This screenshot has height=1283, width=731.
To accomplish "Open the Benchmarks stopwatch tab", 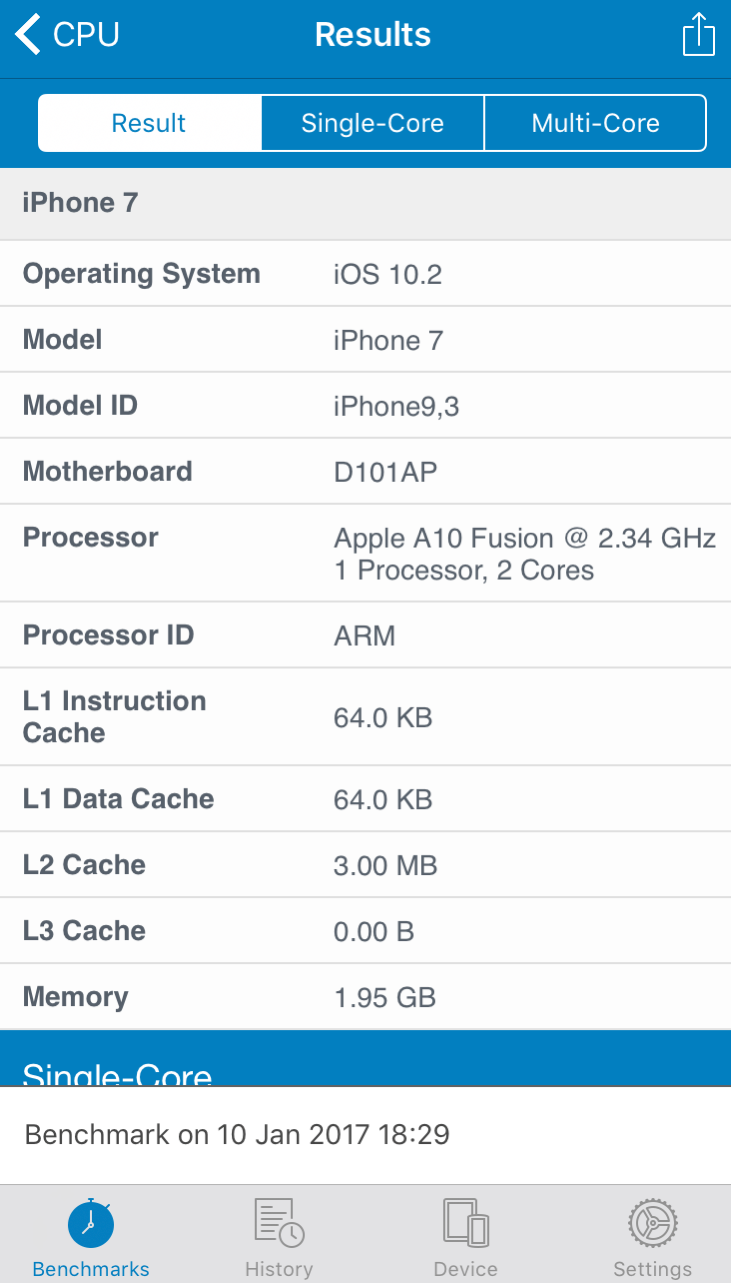I will coord(91,1237).
